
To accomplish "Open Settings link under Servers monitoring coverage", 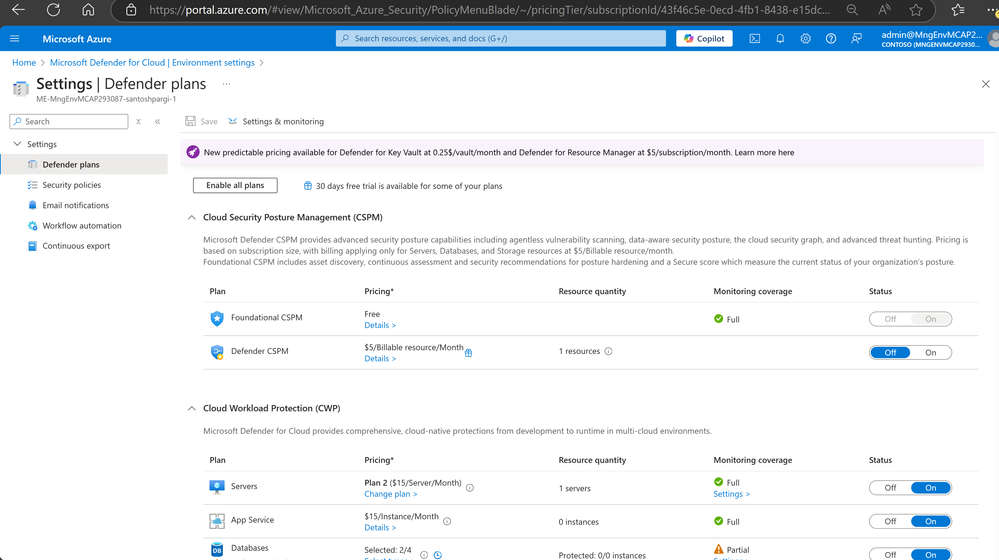I will click(731, 494).
